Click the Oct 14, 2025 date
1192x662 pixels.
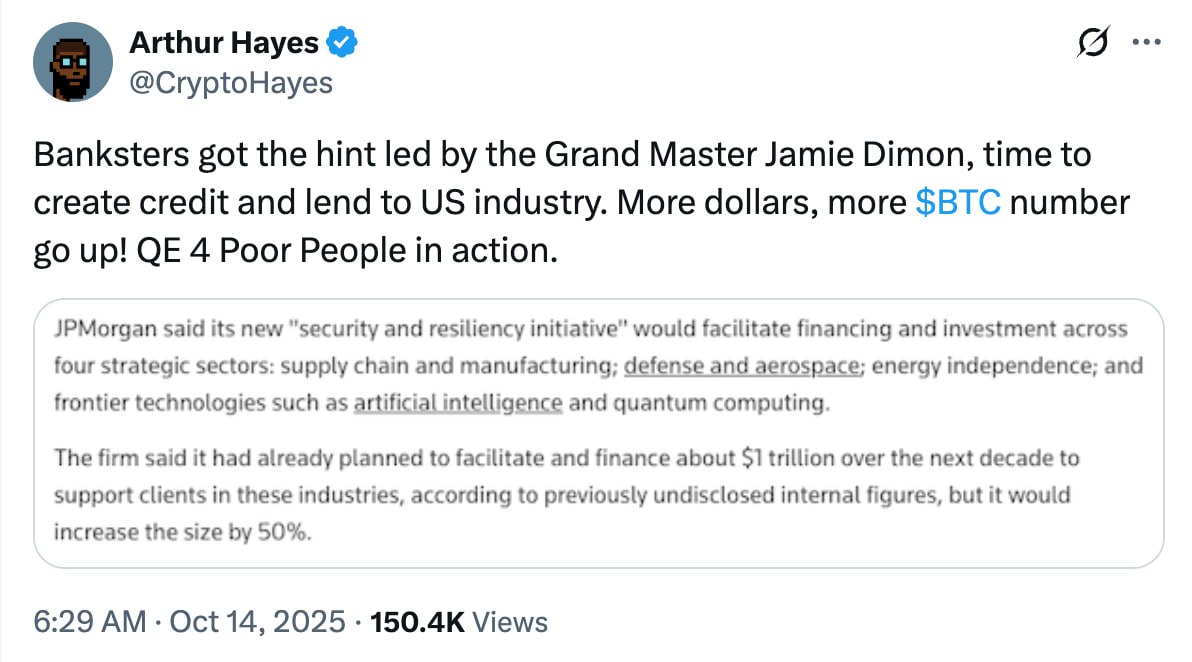(x=257, y=622)
